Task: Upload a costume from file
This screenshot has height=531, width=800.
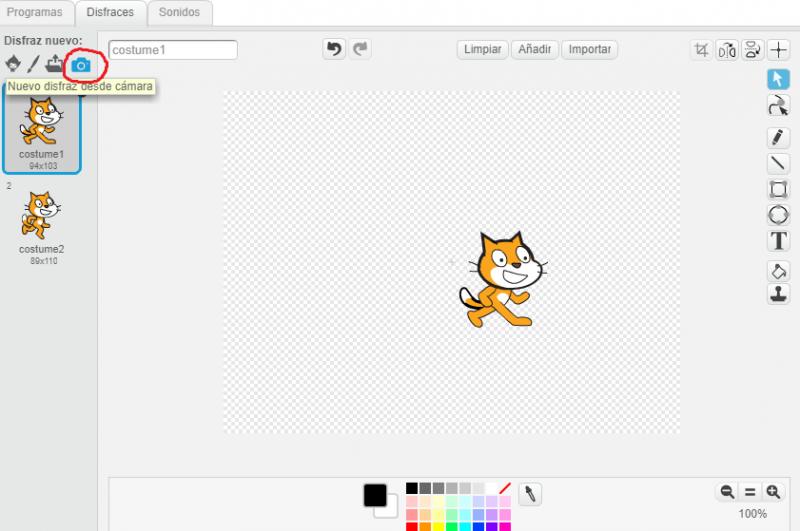Action: (54, 64)
